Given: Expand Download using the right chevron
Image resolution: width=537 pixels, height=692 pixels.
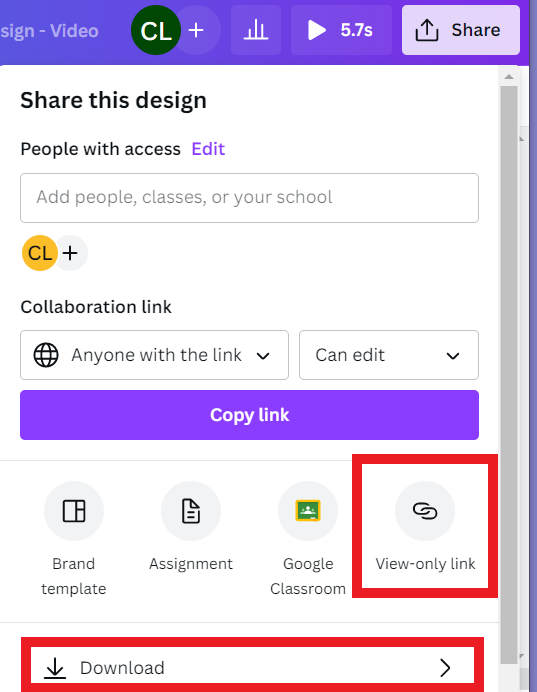Looking at the screenshot, I should click(x=445, y=668).
